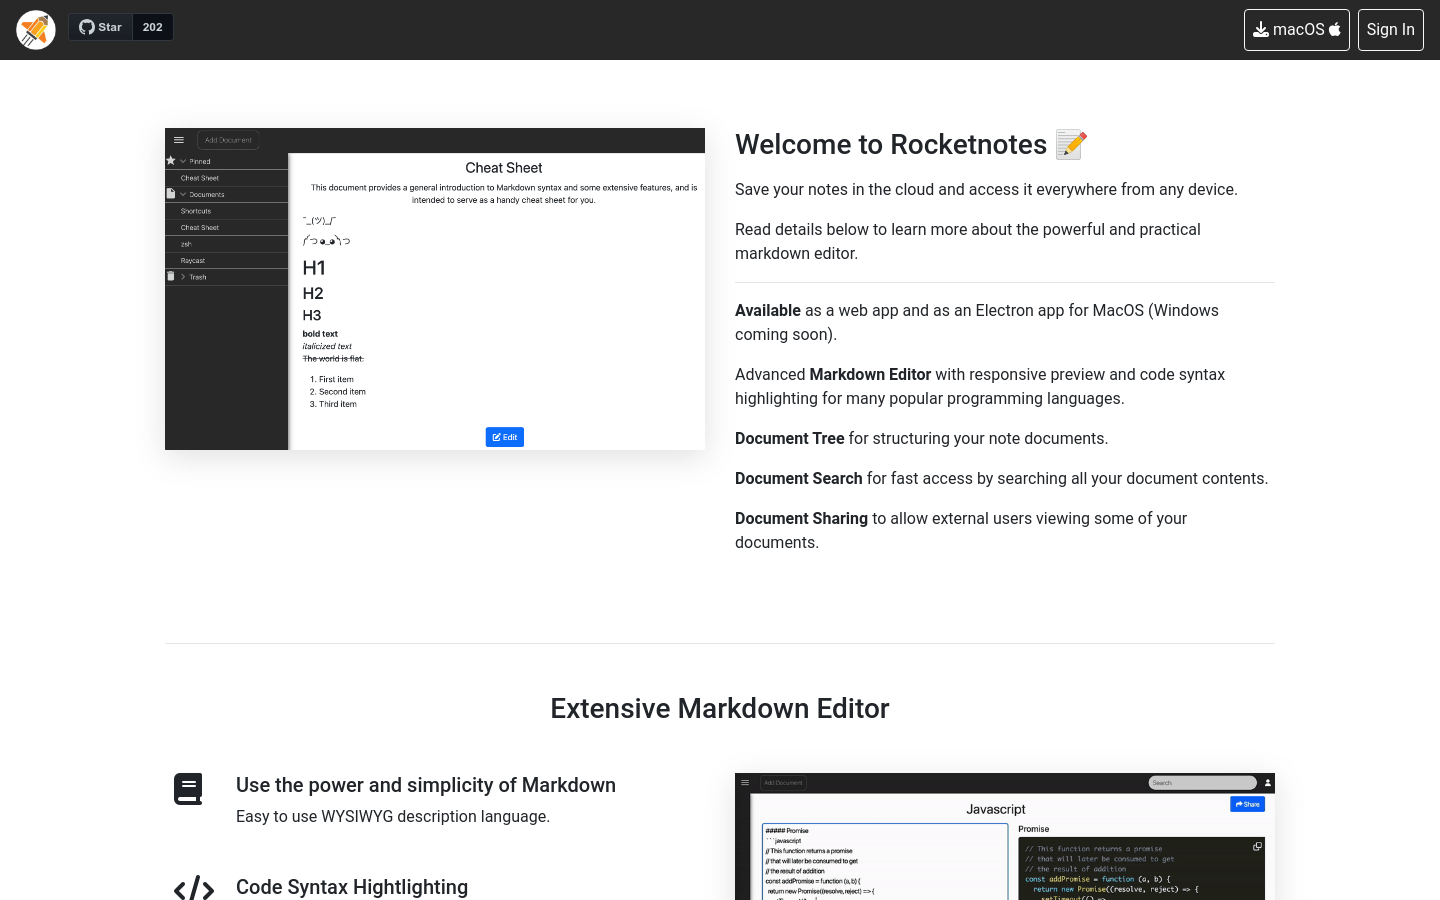Click the Share button in the Javascript preview
This screenshot has height=900, width=1440.
(1247, 804)
